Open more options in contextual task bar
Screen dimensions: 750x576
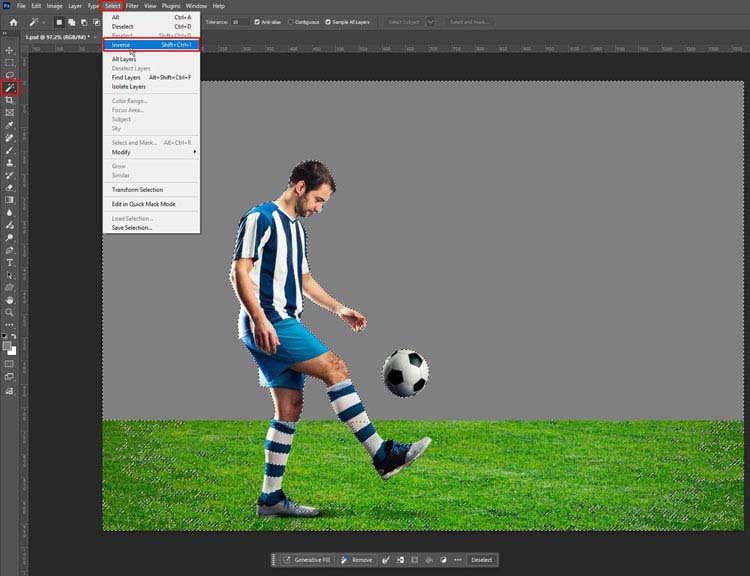coord(458,560)
